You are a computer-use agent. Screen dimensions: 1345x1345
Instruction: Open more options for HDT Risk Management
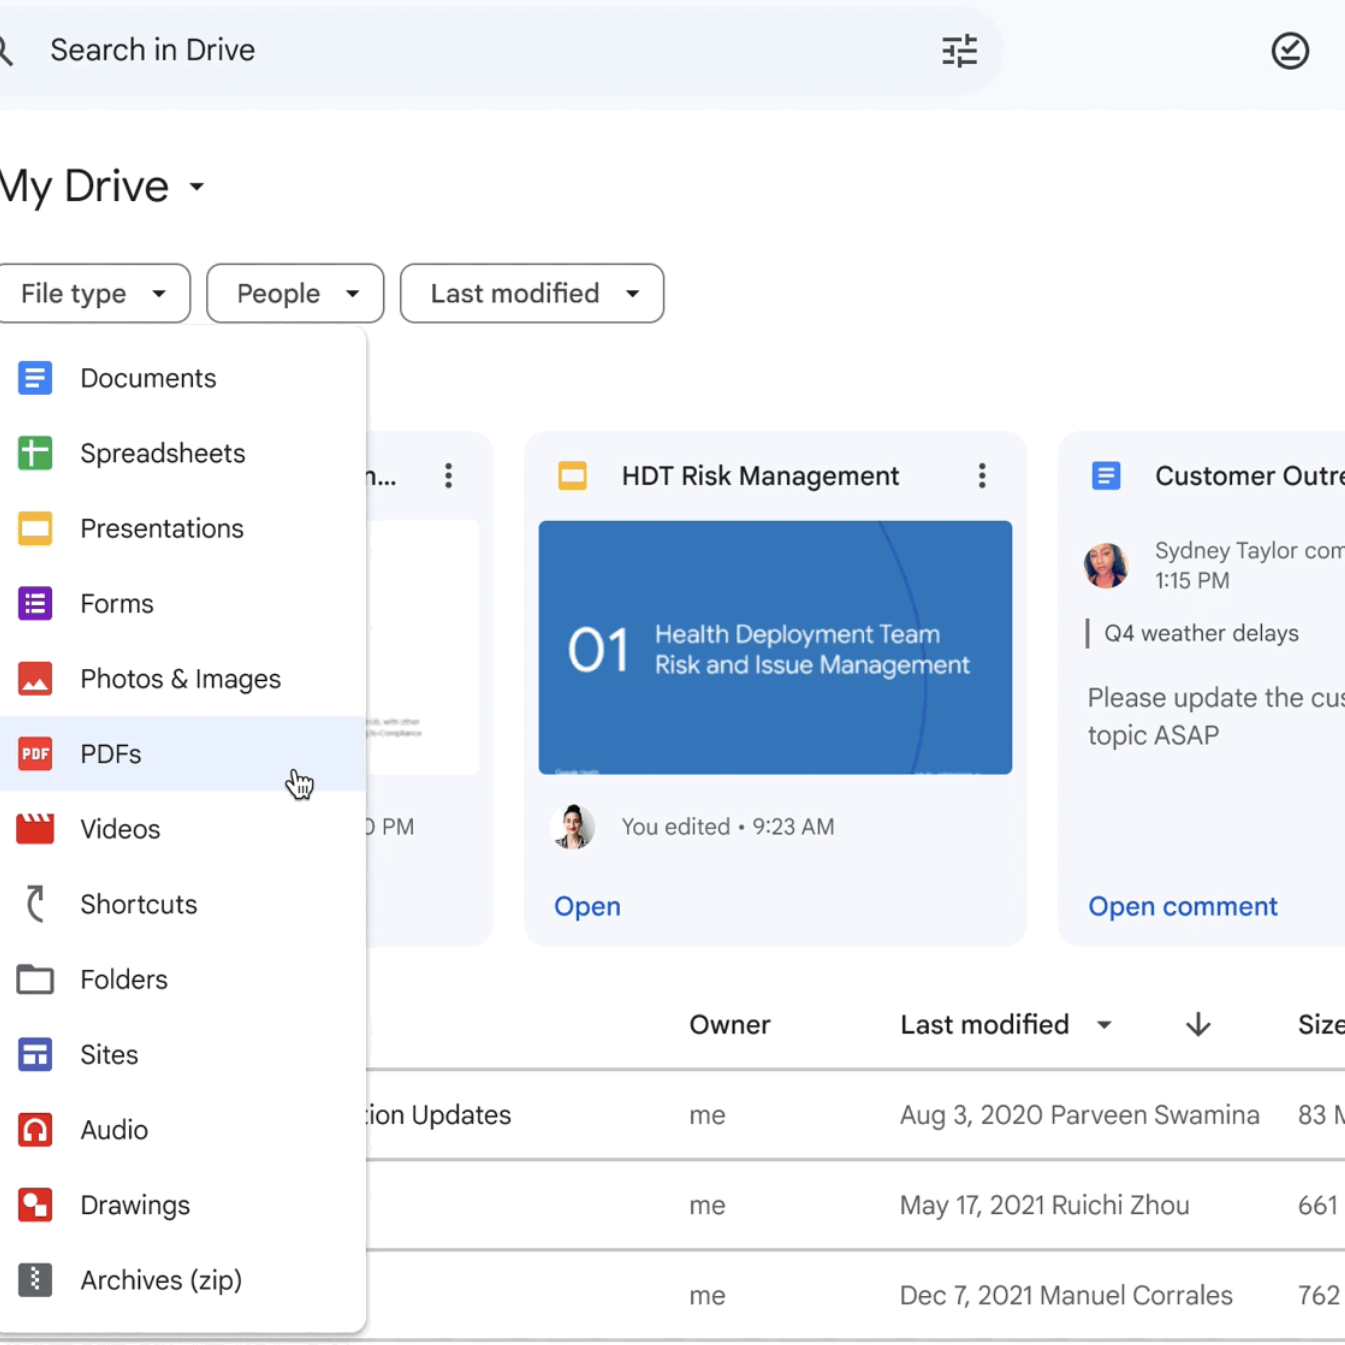pyautogui.click(x=981, y=476)
